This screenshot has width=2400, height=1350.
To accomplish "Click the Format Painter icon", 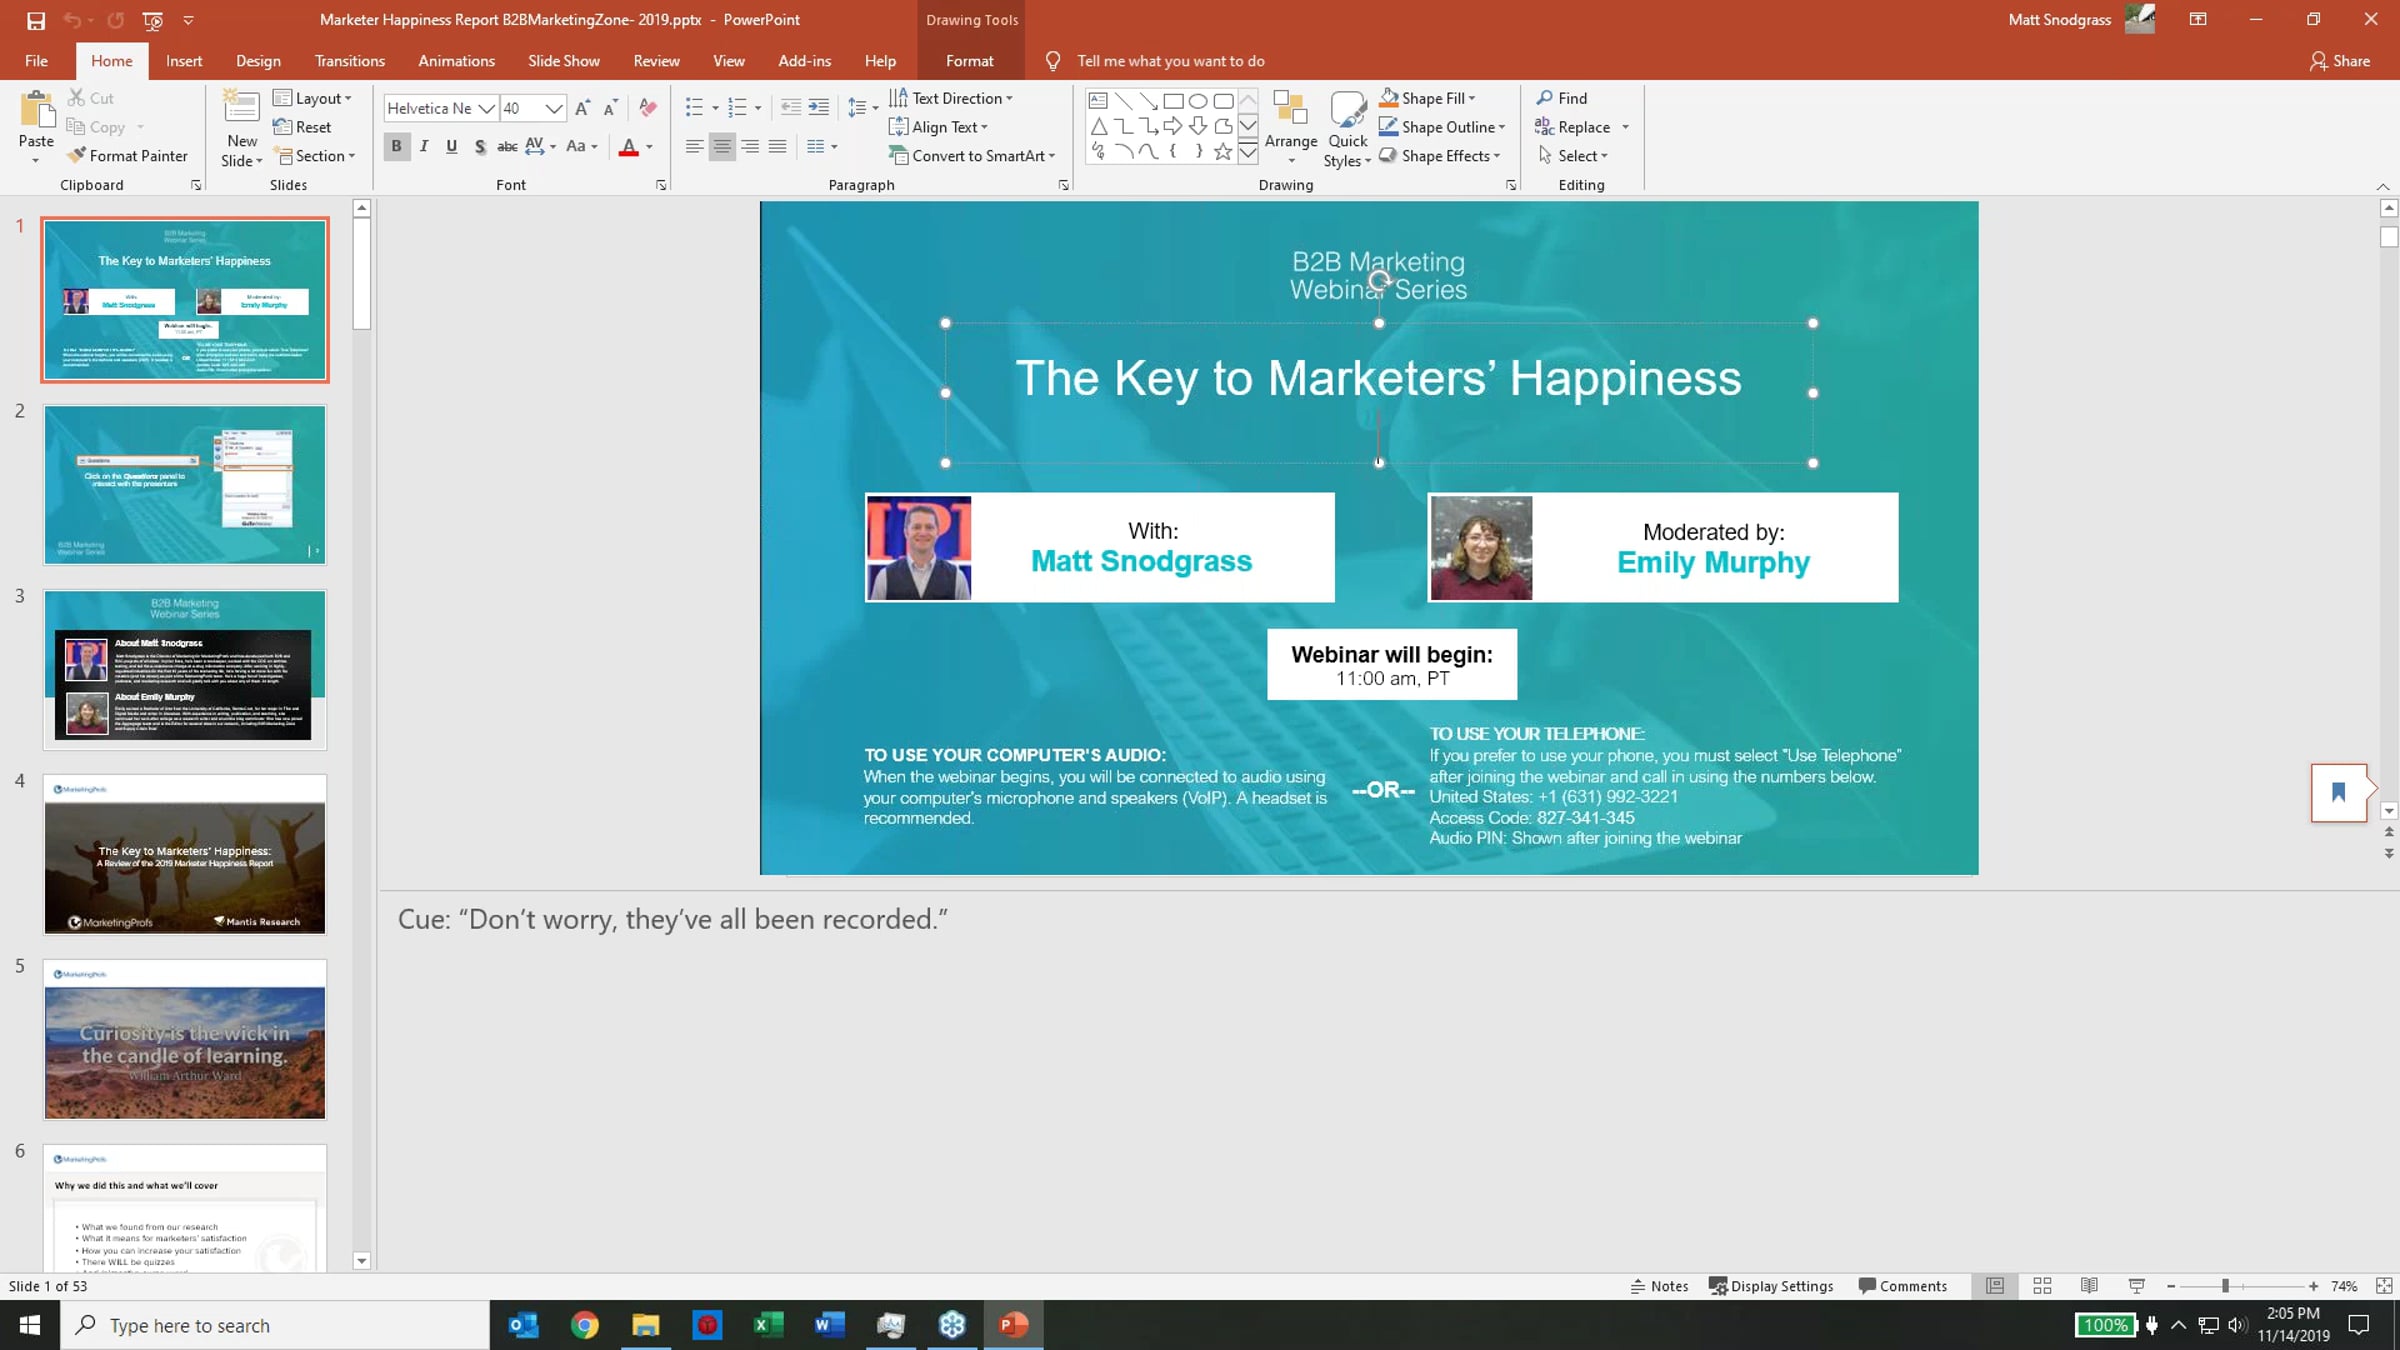I will [77, 156].
